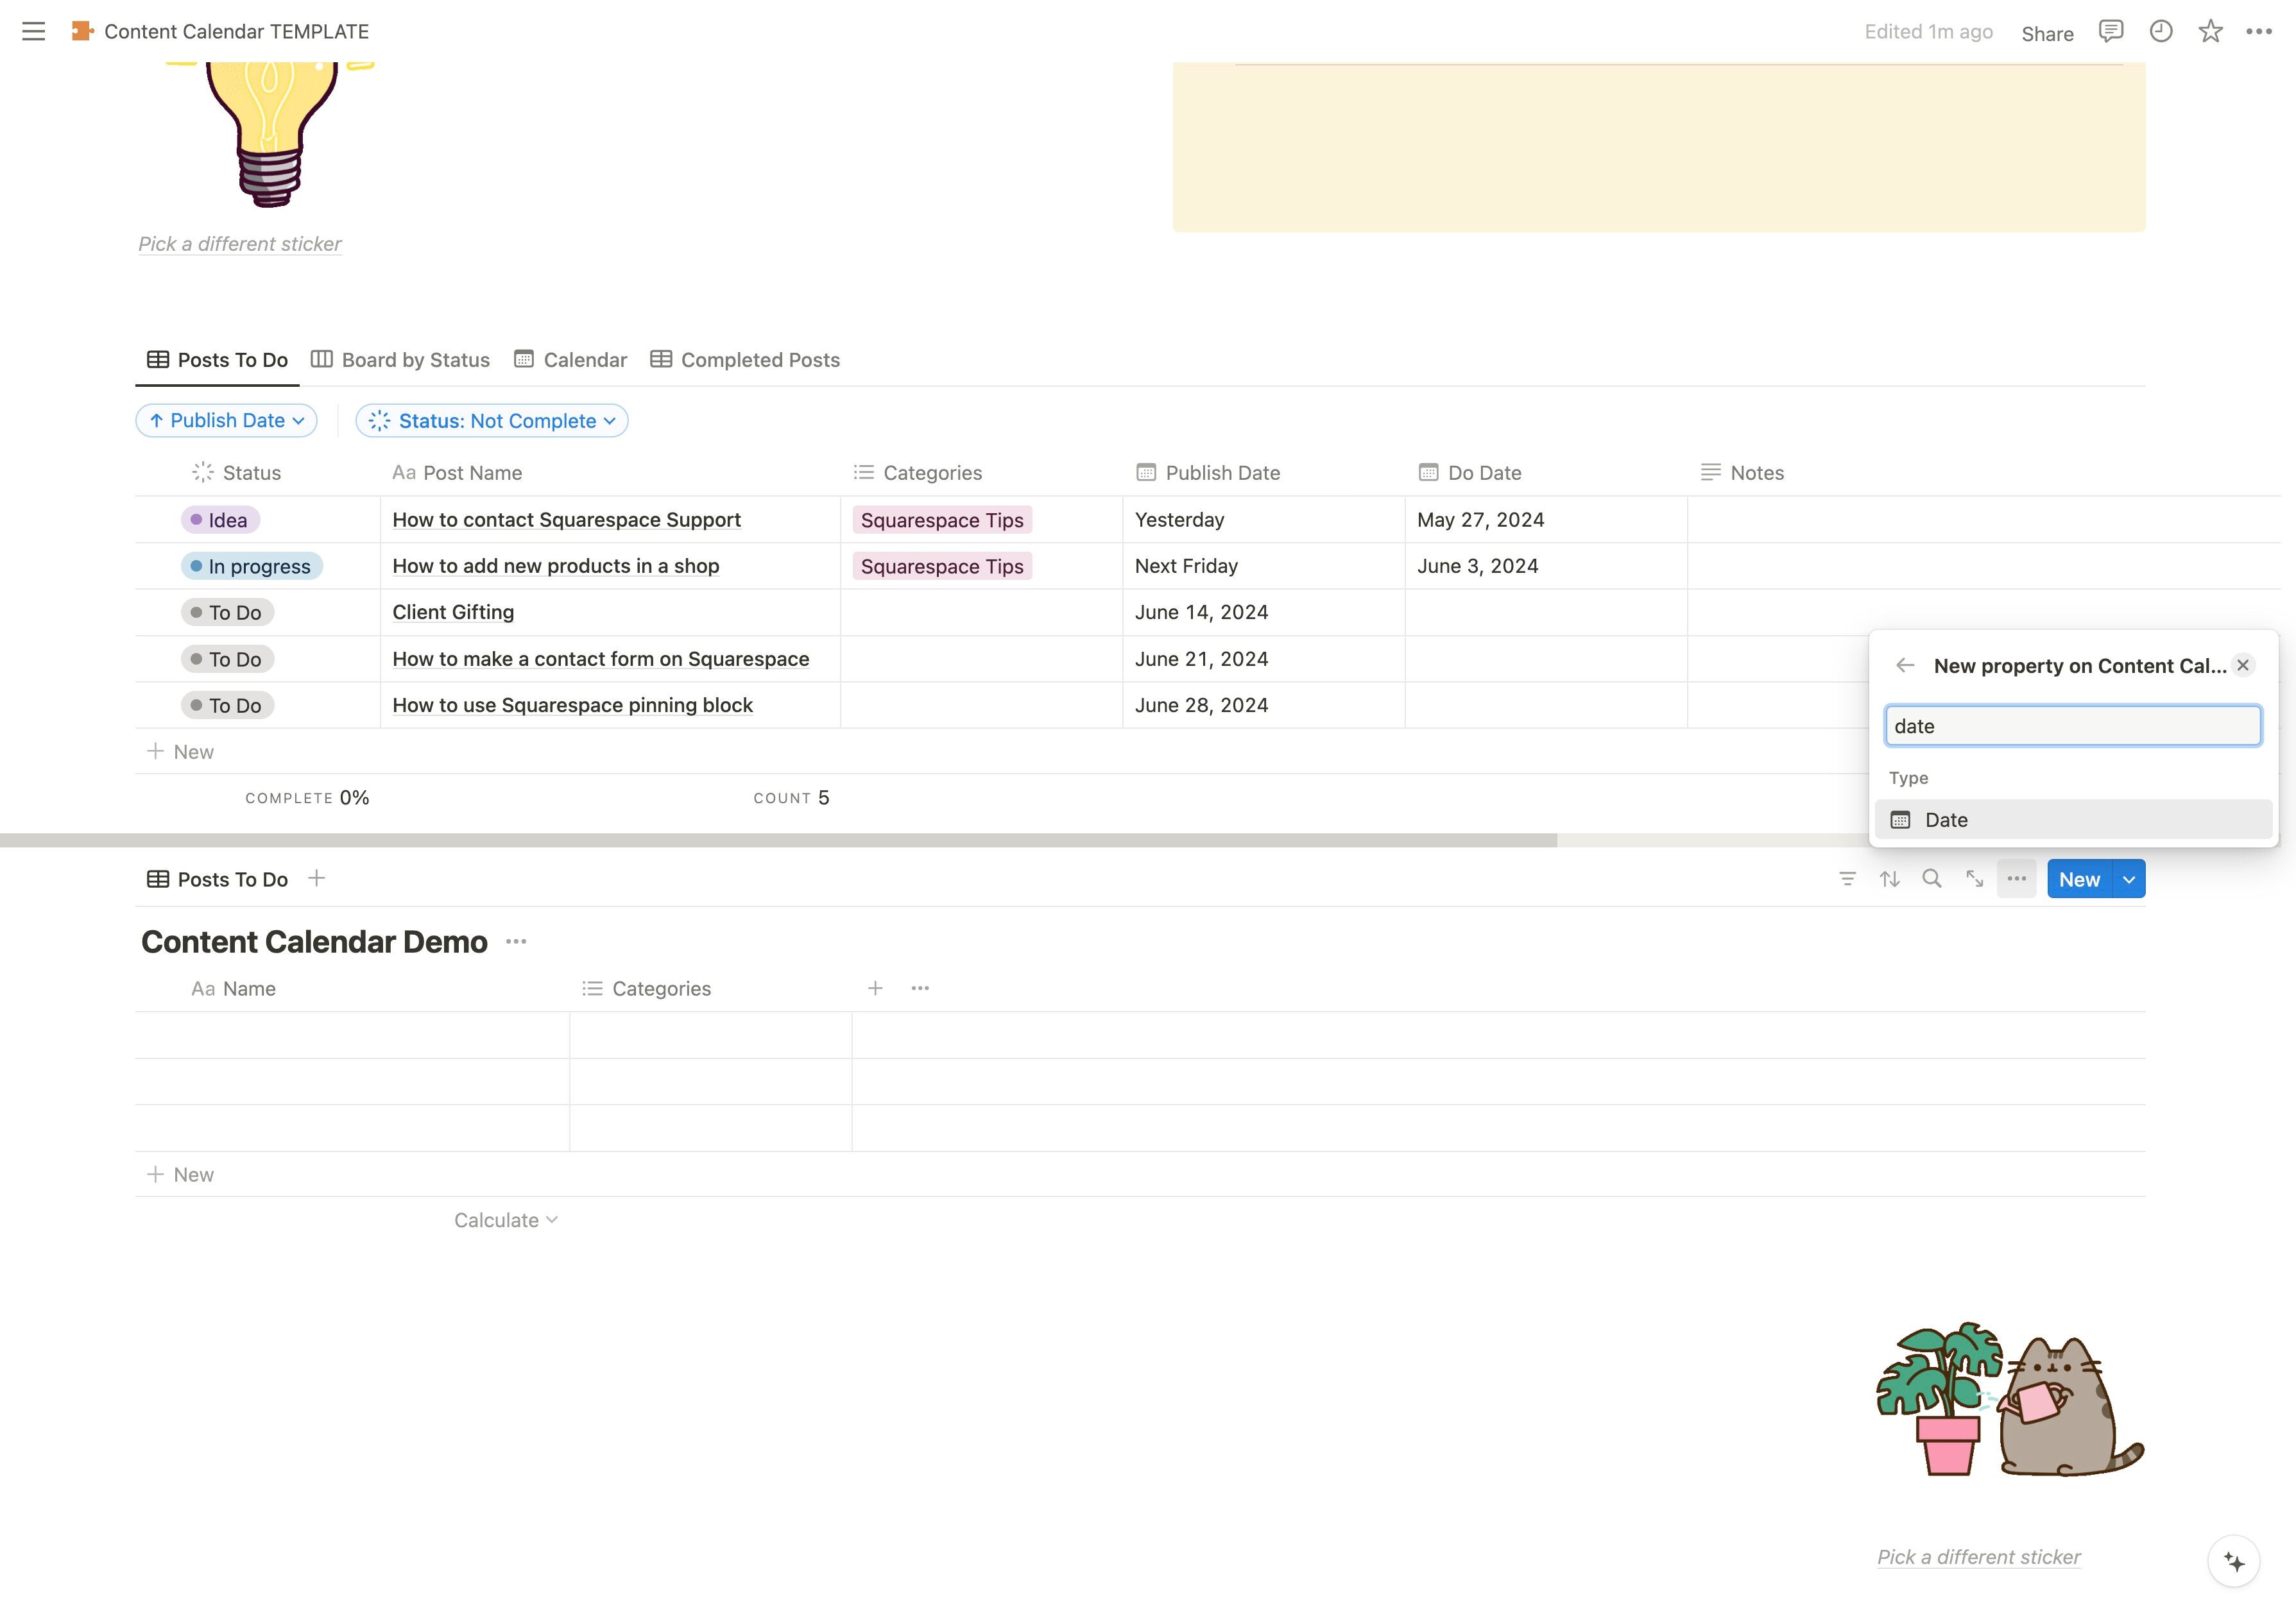Open the Calculate dropdown

[x=505, y=1220]
